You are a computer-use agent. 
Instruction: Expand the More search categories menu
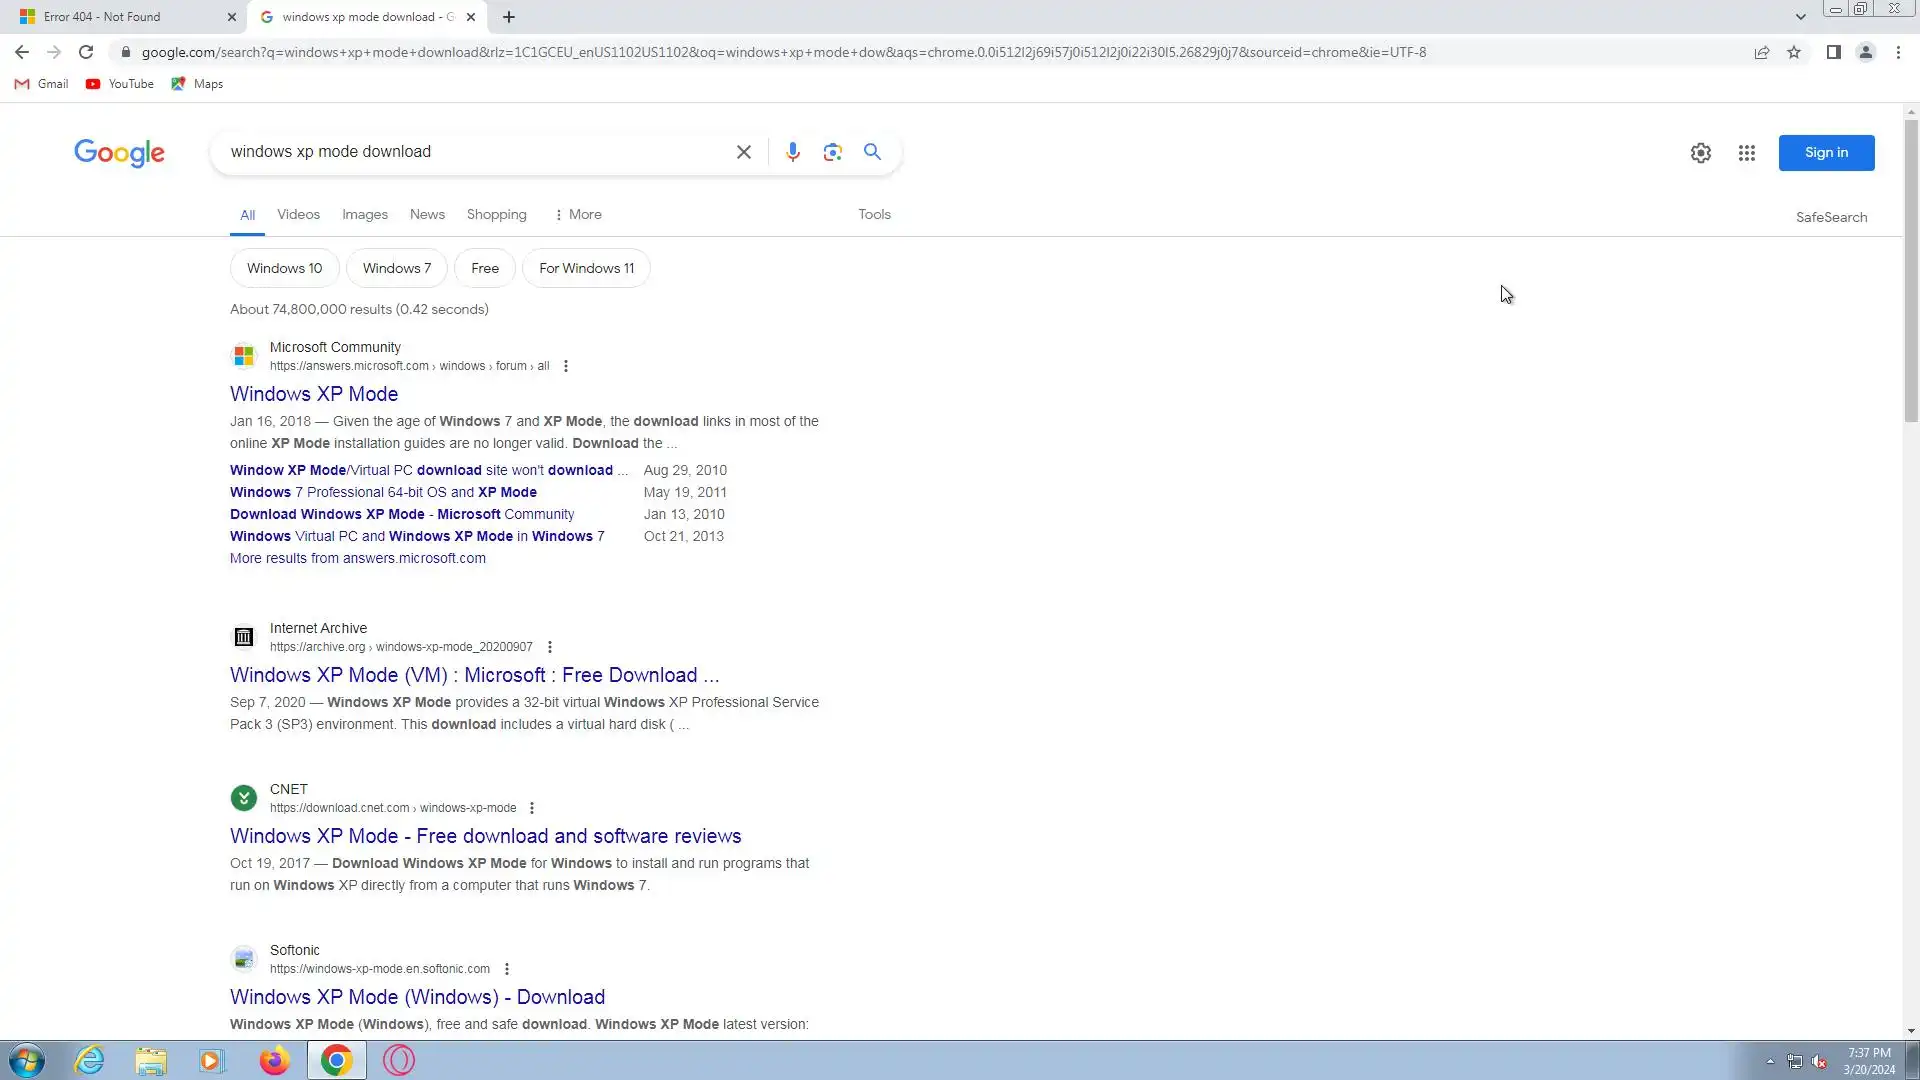(578, 215)
